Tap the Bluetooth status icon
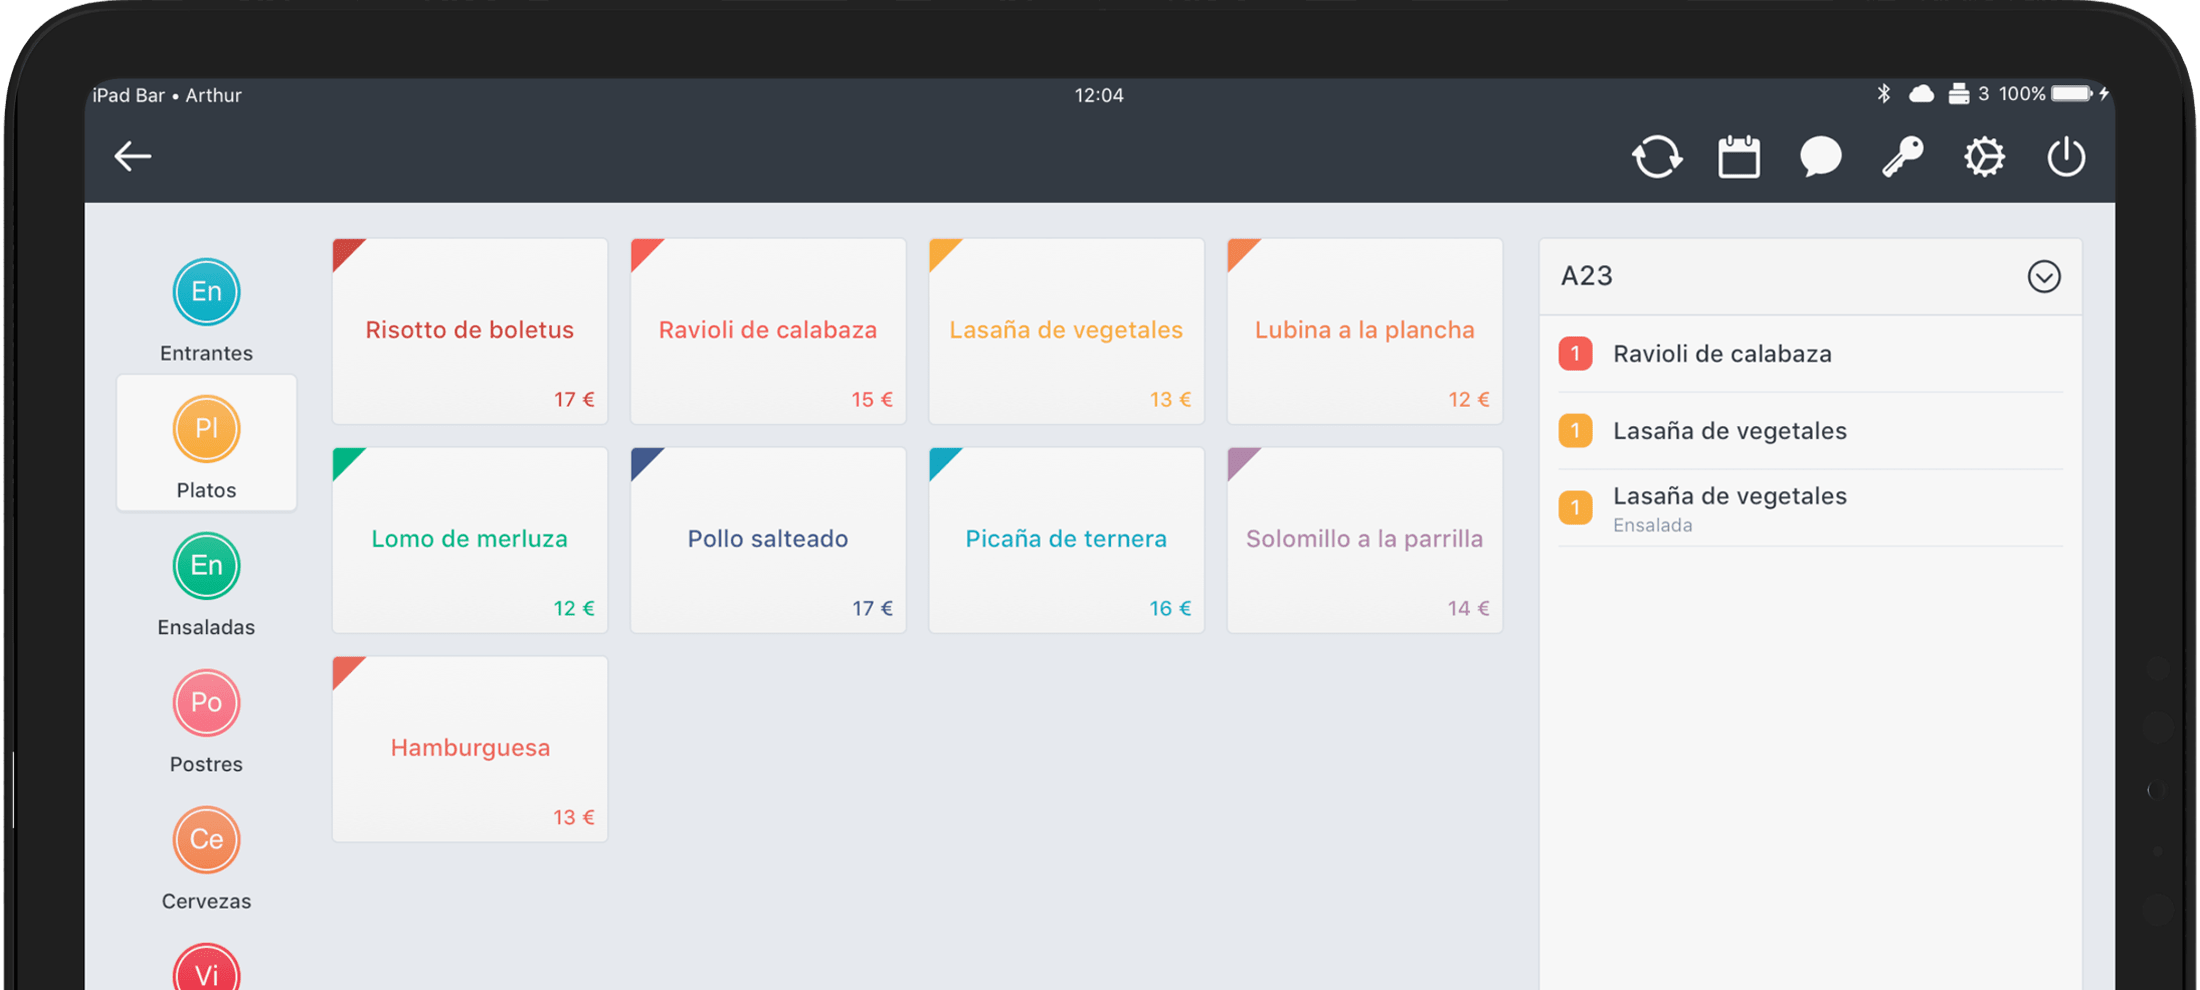The width and height of the screenshot is (2200, 990). tap(1884, 94)
